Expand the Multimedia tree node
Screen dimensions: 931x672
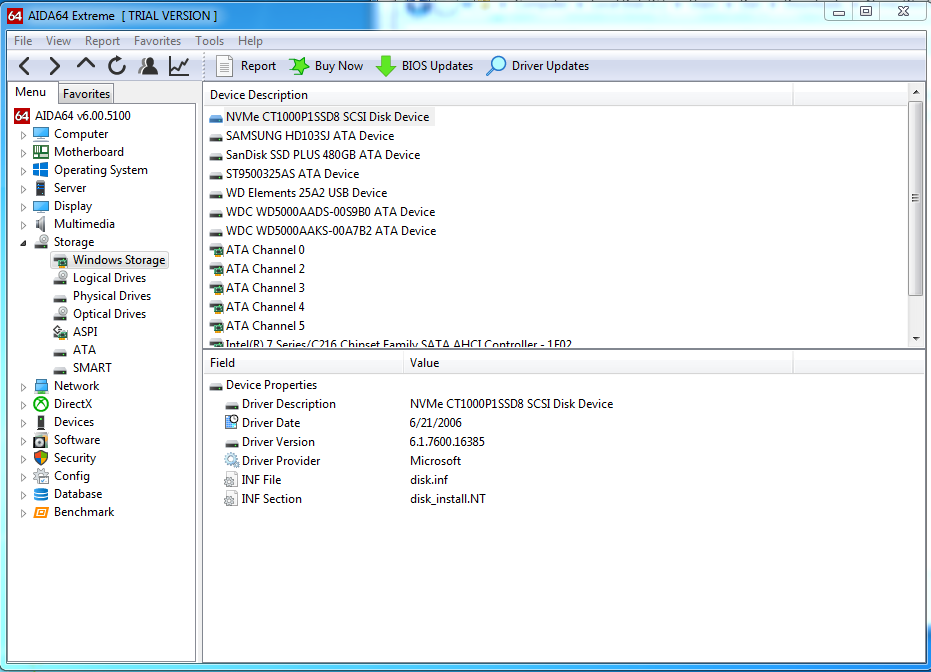coord(23,225)
